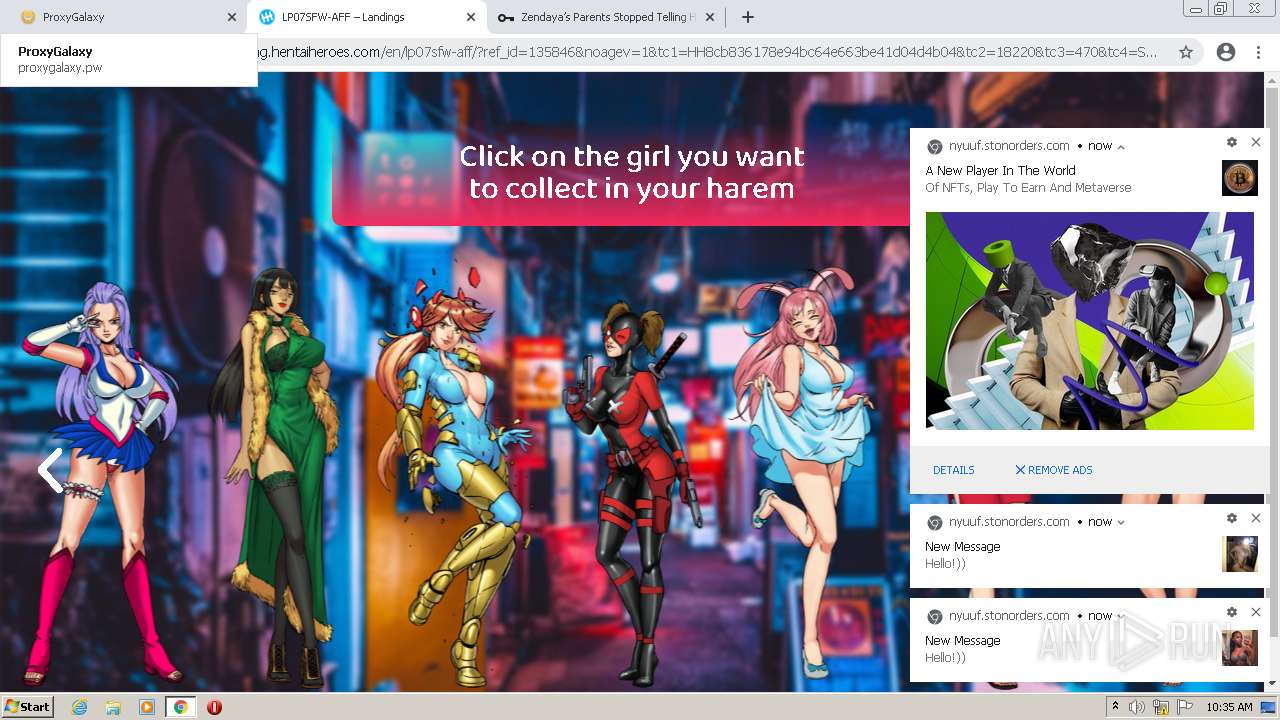
Task: Close the Zendaya's Parents tab
Action: [710, 17]
